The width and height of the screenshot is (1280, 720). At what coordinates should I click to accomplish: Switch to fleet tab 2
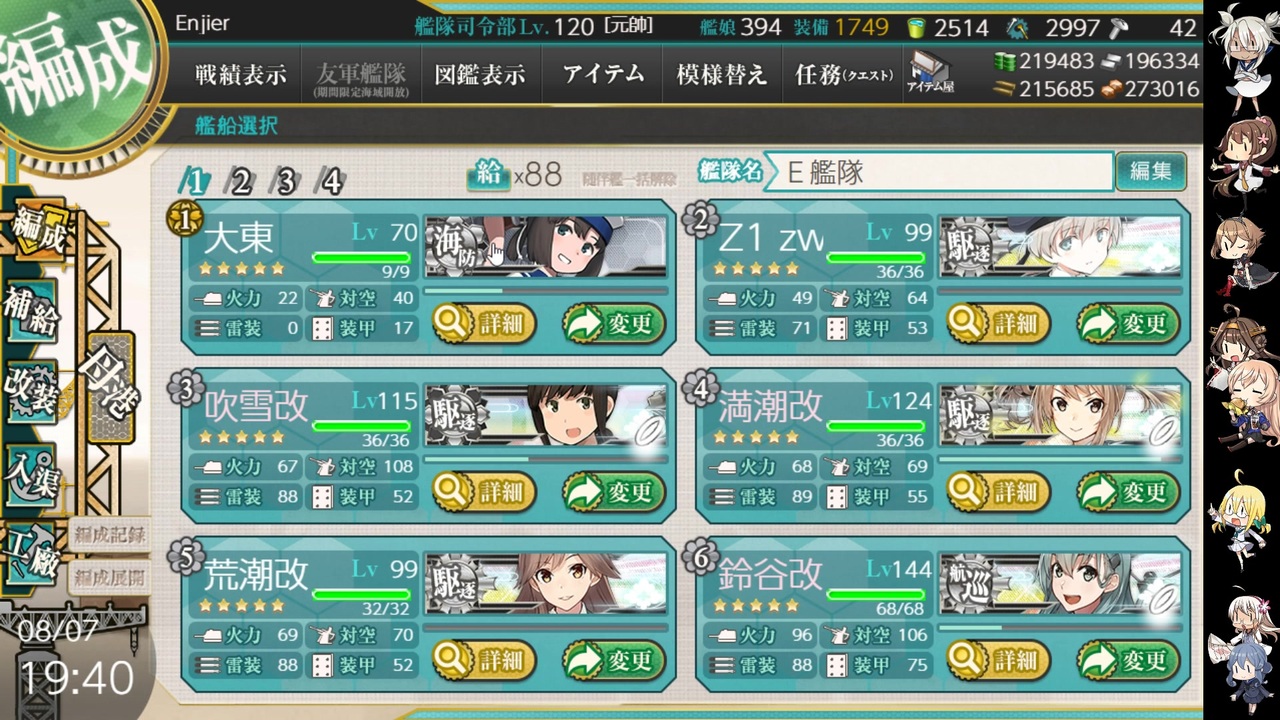(241, 181)
